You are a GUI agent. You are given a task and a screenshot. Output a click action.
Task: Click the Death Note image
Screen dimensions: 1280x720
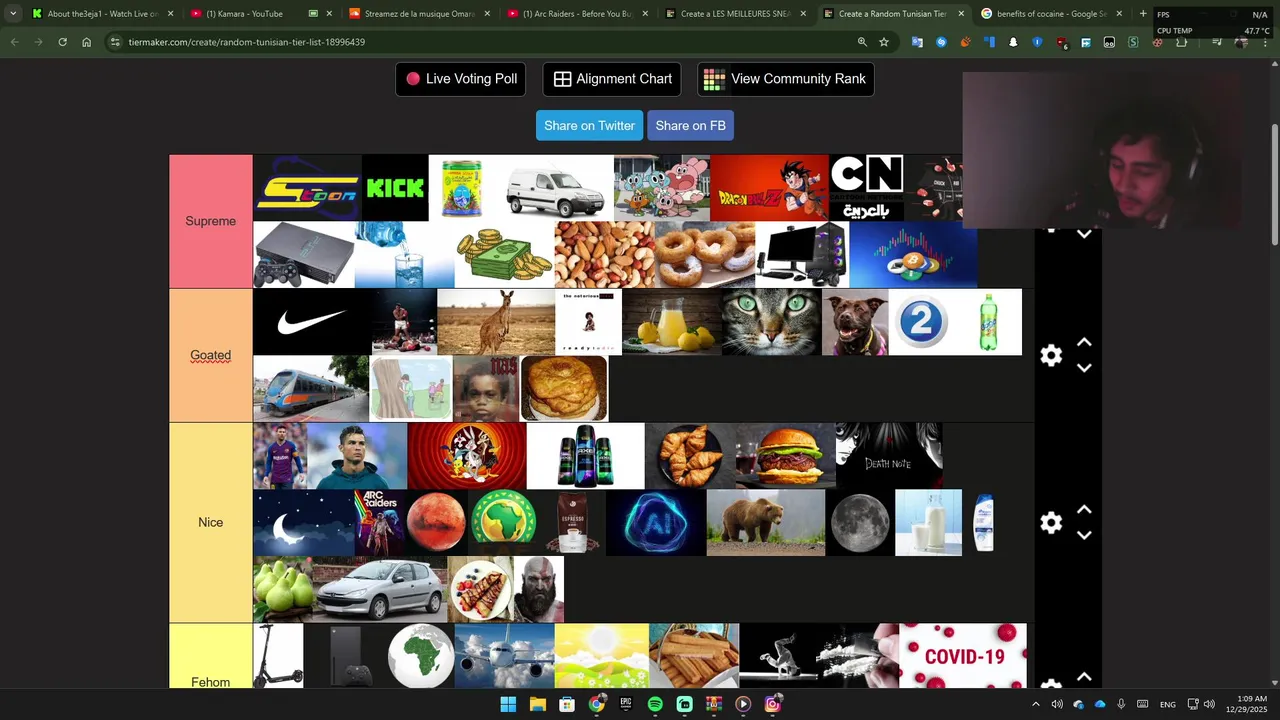[889, 456]
